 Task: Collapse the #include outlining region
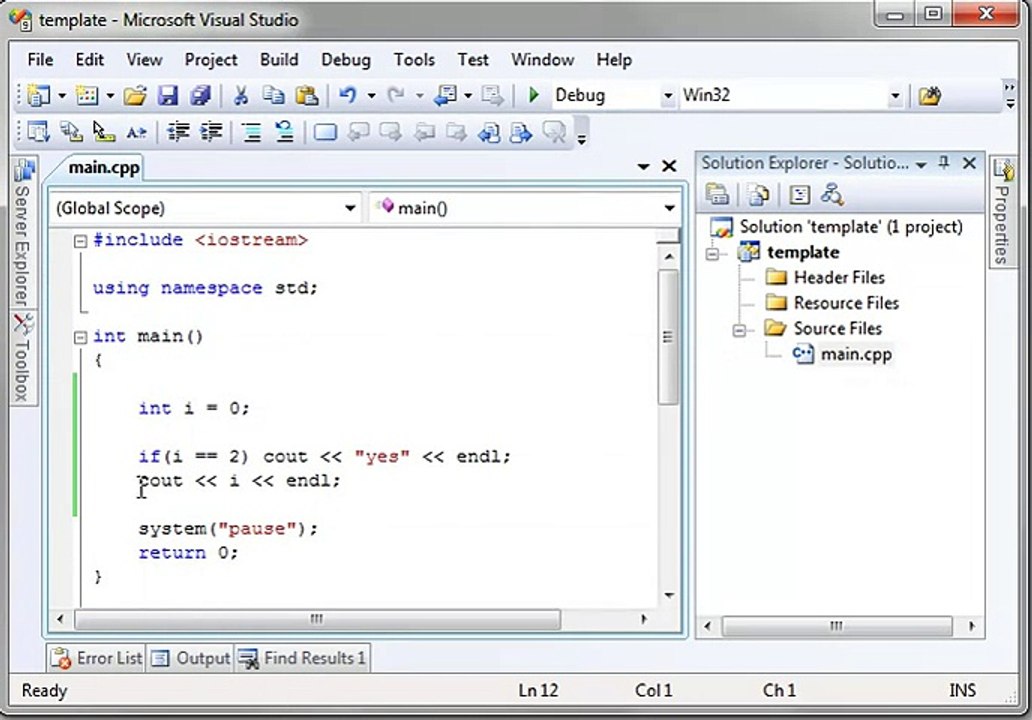tap(80, 242)
